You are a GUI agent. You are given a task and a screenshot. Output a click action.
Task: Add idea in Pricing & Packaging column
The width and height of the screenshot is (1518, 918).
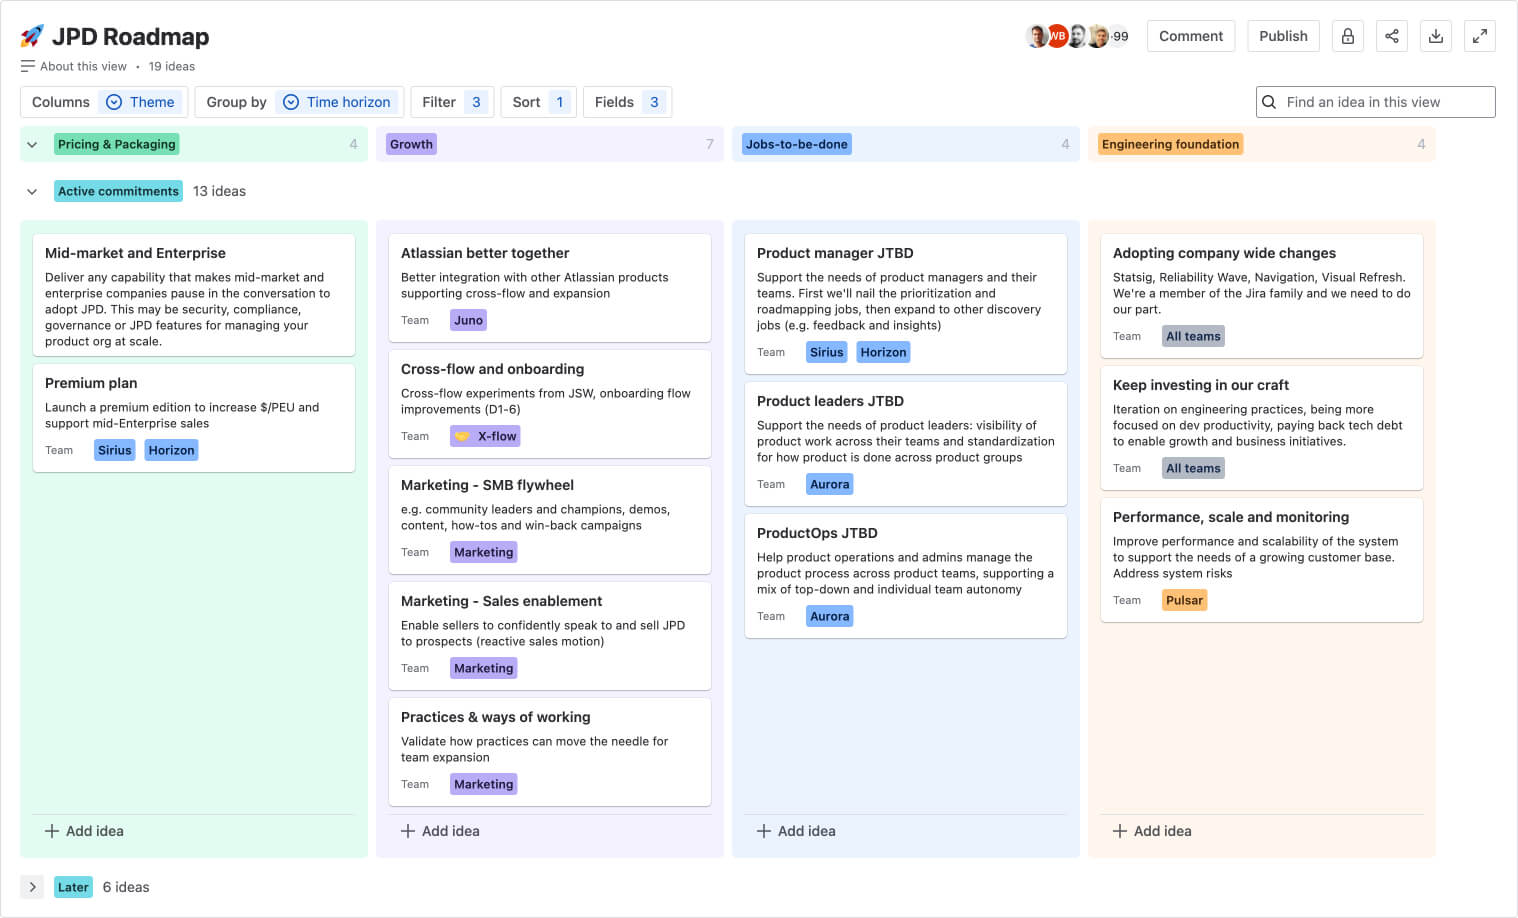84,831
